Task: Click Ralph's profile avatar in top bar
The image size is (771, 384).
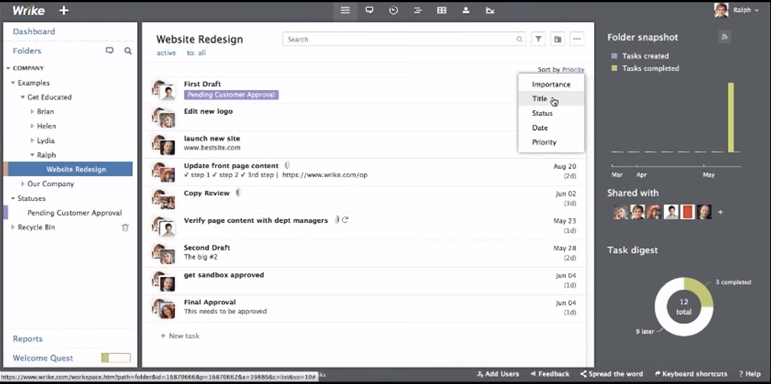Action: (x=721, y=10)
